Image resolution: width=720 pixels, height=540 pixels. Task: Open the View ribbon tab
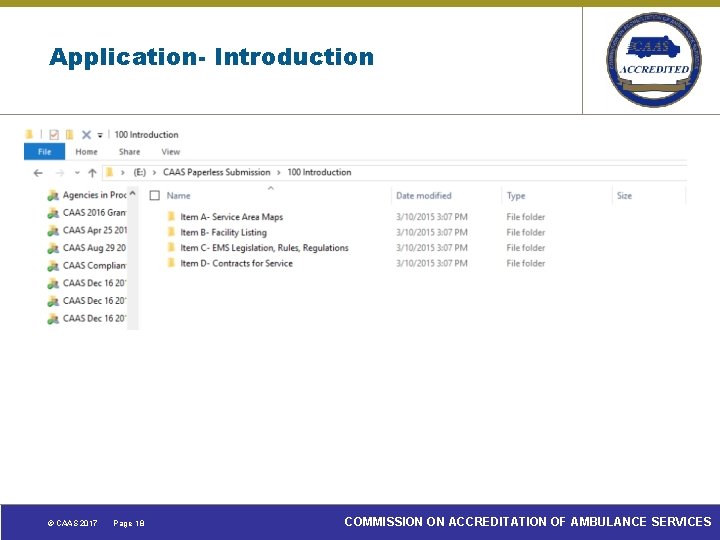[x=170, y=152]
